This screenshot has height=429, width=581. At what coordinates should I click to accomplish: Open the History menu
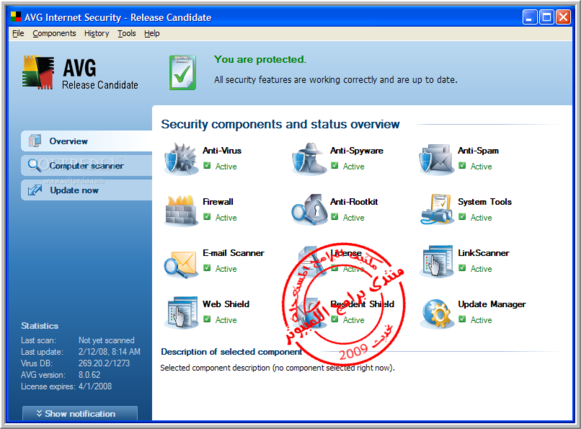point(96,33)
